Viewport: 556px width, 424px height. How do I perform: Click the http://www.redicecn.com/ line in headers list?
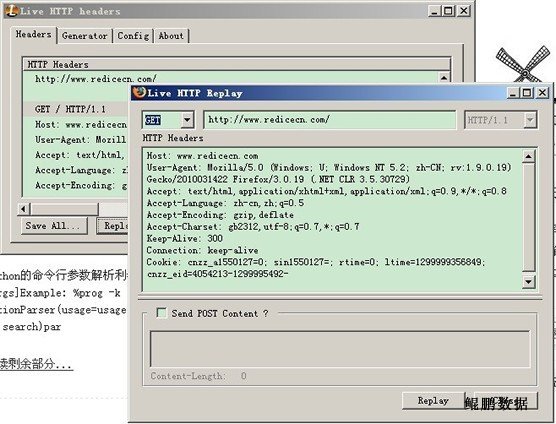(x=96, y=78)
